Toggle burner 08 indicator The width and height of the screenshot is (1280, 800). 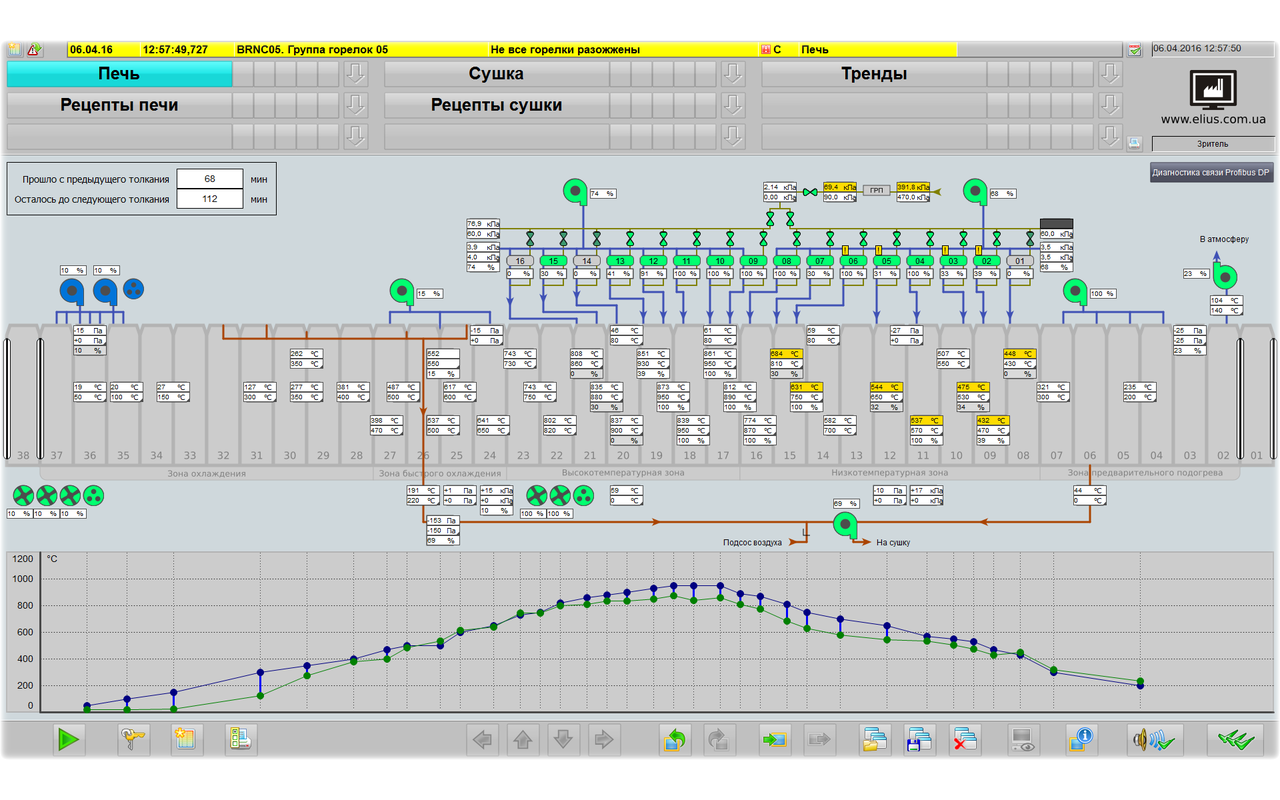[785, 261]
